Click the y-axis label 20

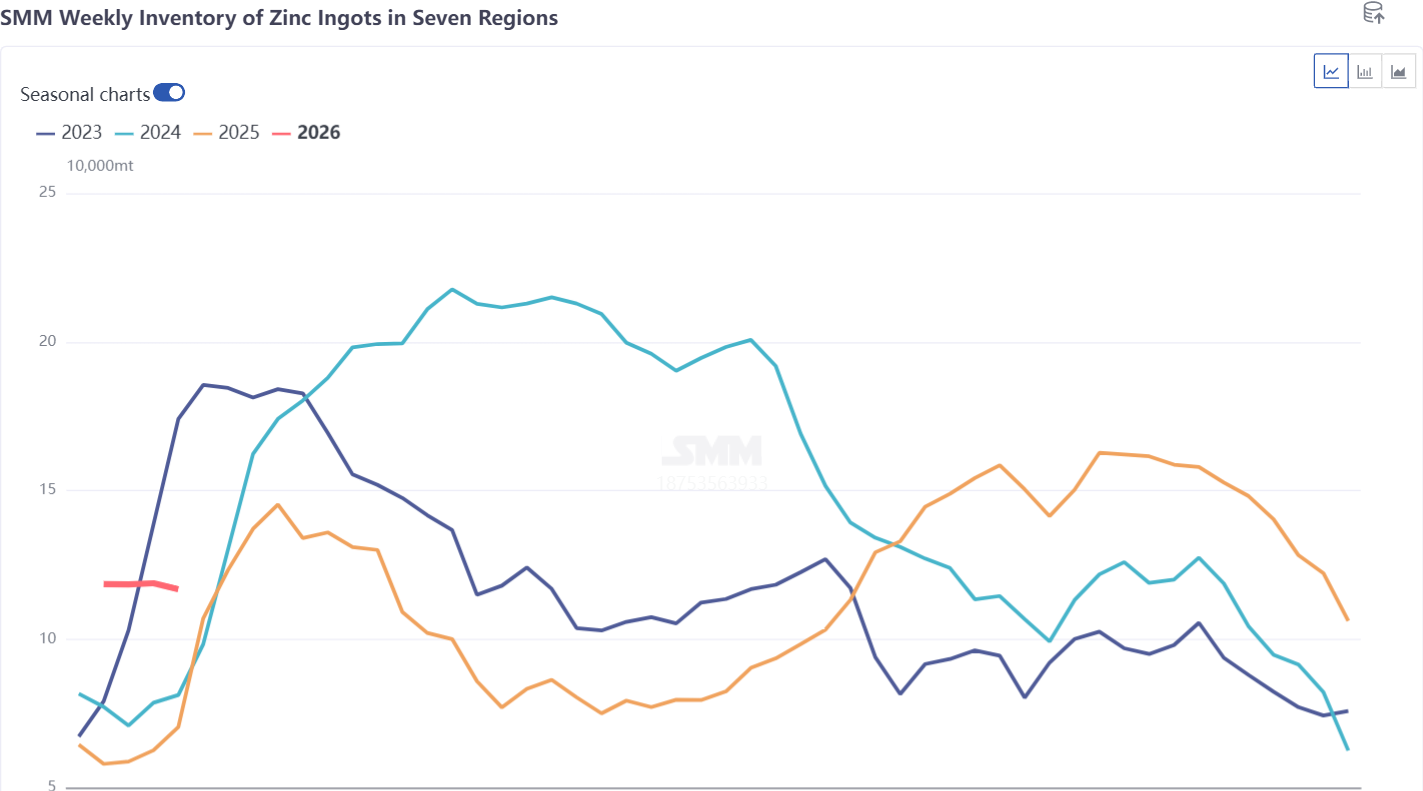pyautogui.click(x=47, y=342)
